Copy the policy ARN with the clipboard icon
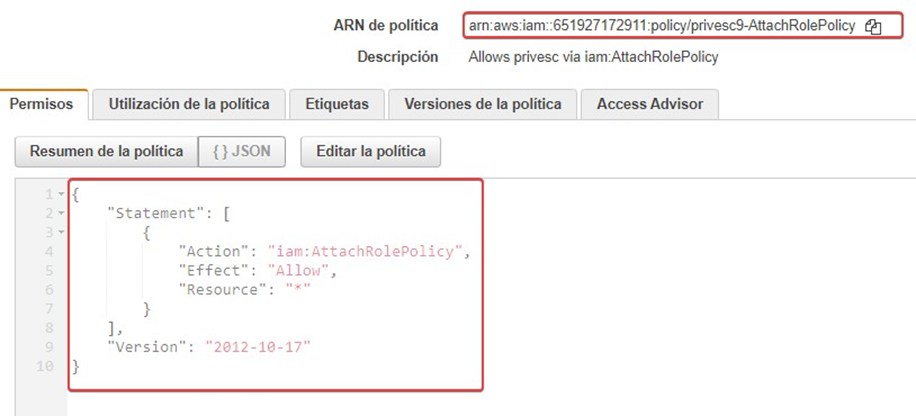The height and width of the screenshot is (416, 916). tap(873, 27)
